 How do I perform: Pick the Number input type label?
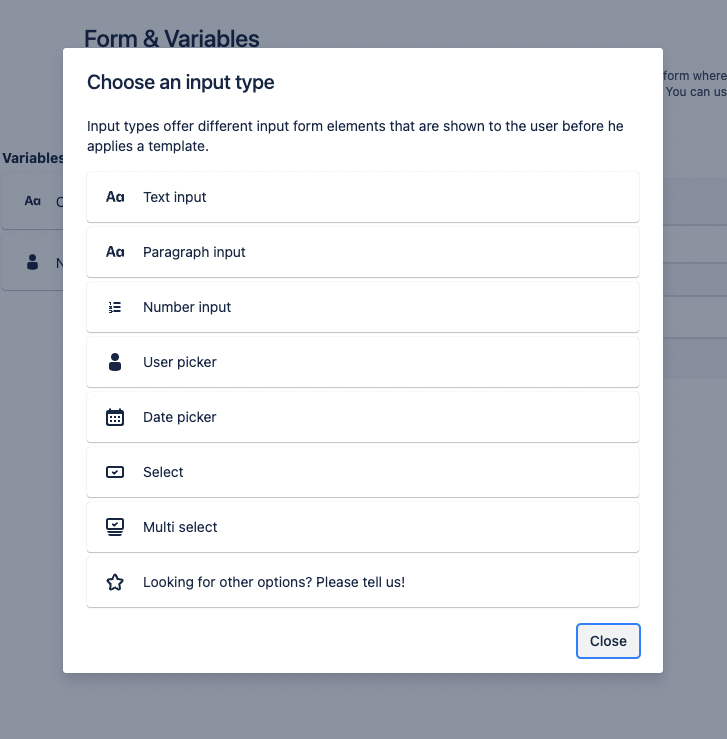coord(187,307)
